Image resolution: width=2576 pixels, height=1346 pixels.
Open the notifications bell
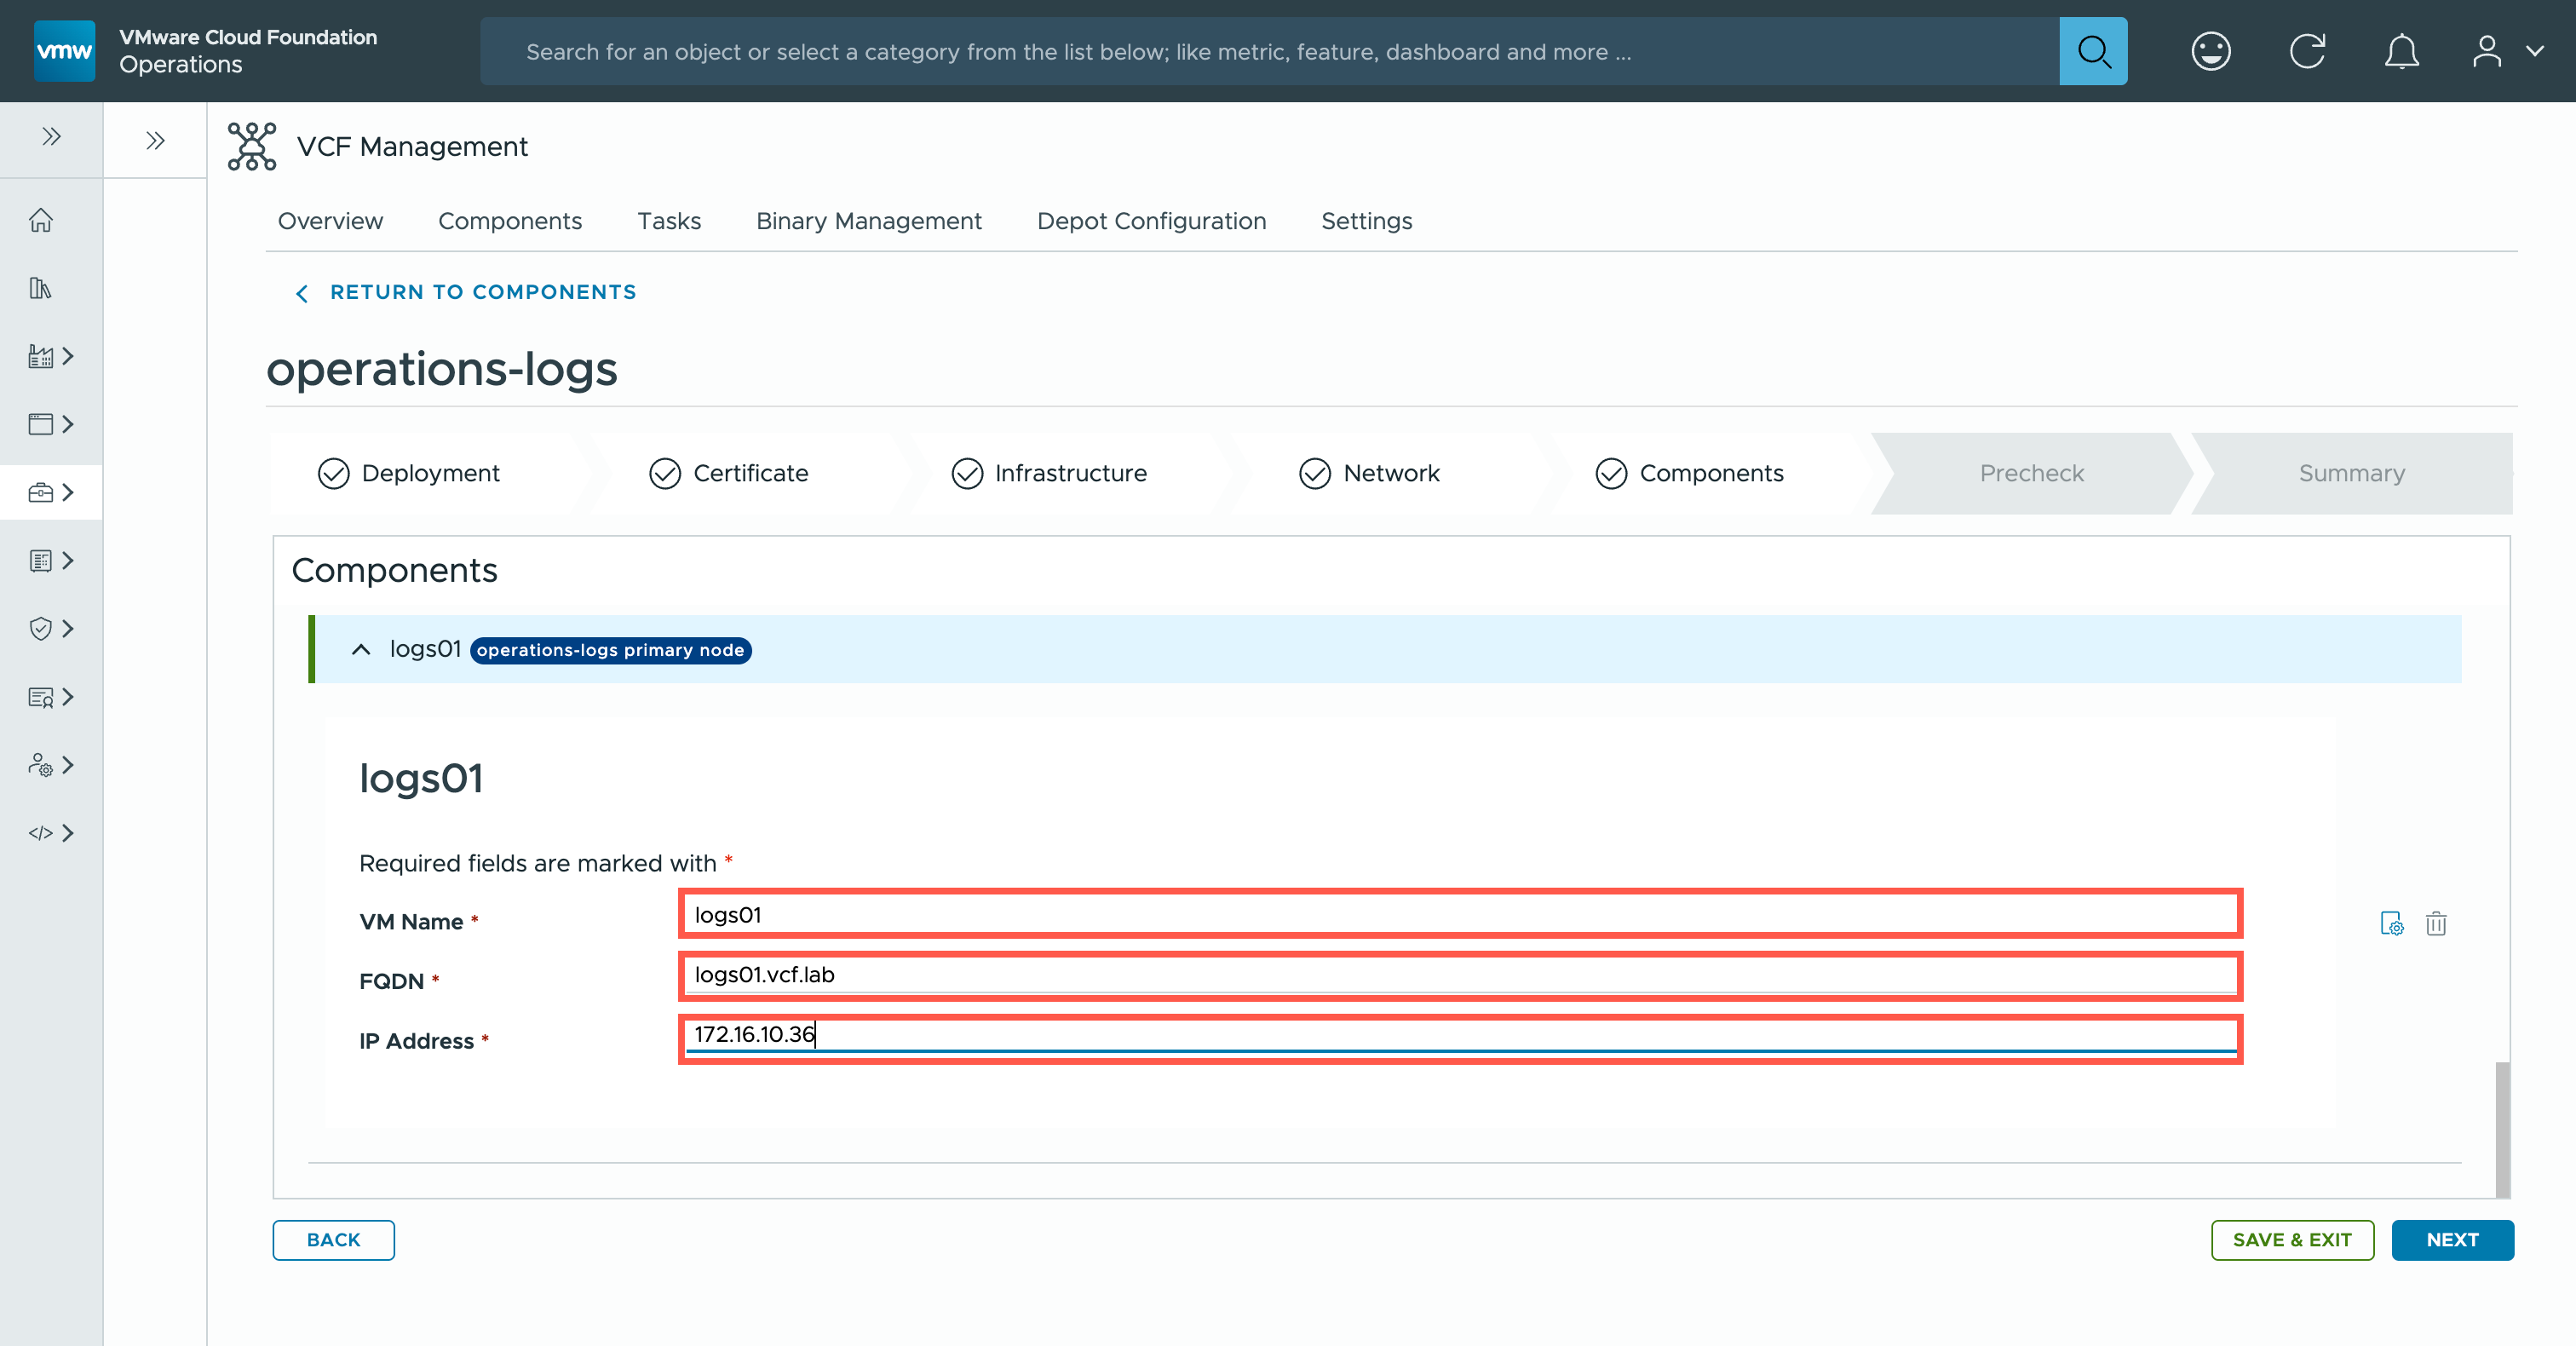tap(2401, 51)
